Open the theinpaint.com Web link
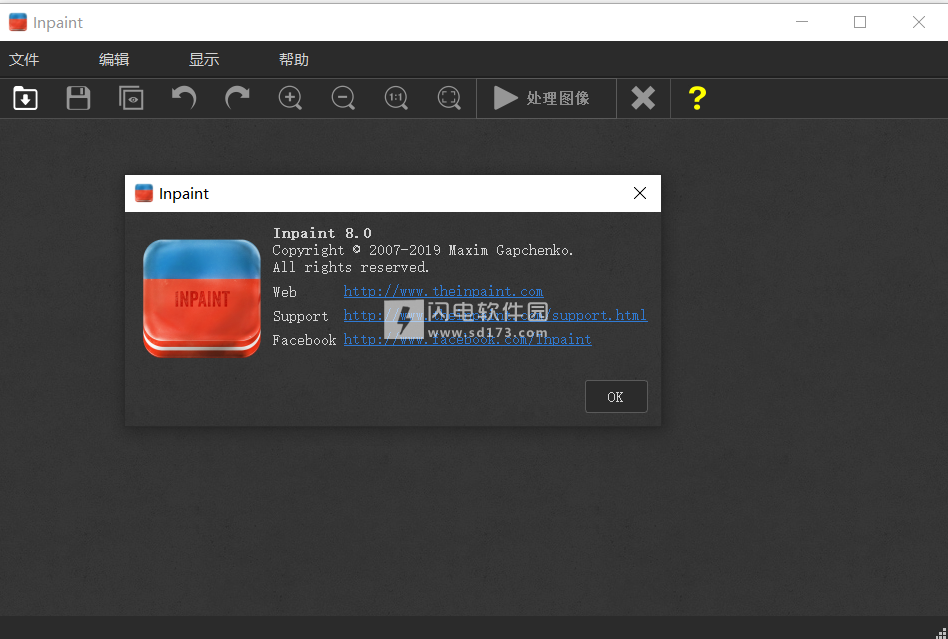 [x=443, y=291]
